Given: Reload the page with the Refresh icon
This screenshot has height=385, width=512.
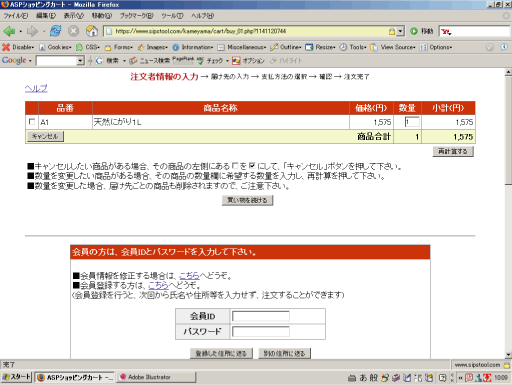Looking at the screenshot, I should coord(55,31).
